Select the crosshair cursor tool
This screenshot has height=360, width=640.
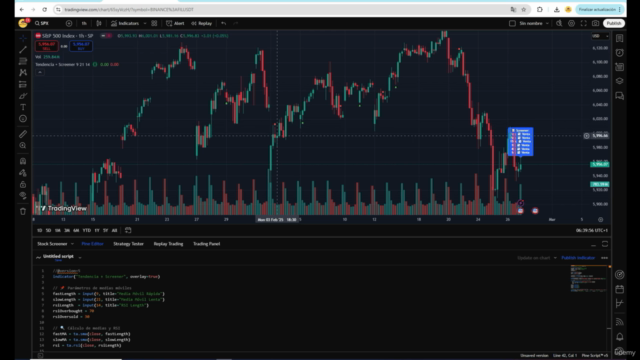pos(23,38)
